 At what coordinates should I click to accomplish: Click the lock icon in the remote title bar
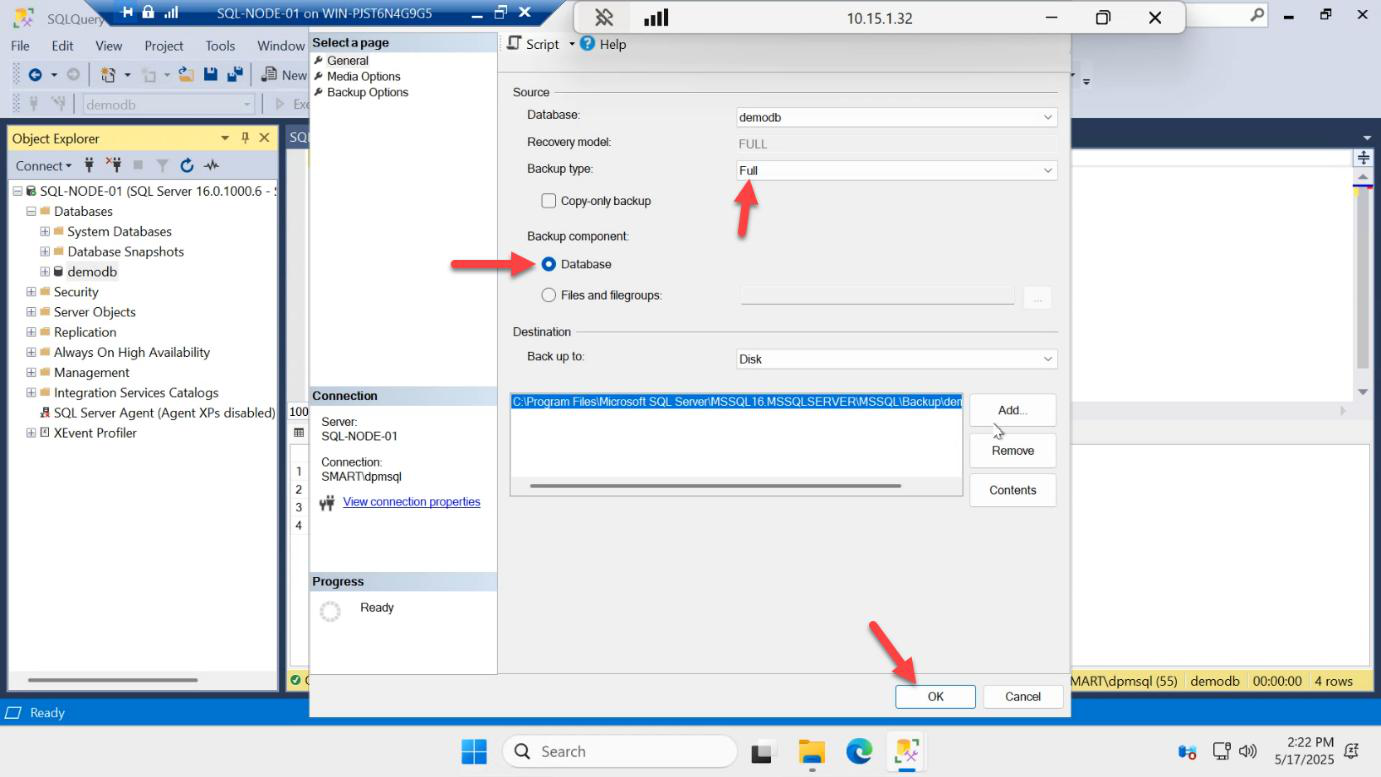[148, 12]
